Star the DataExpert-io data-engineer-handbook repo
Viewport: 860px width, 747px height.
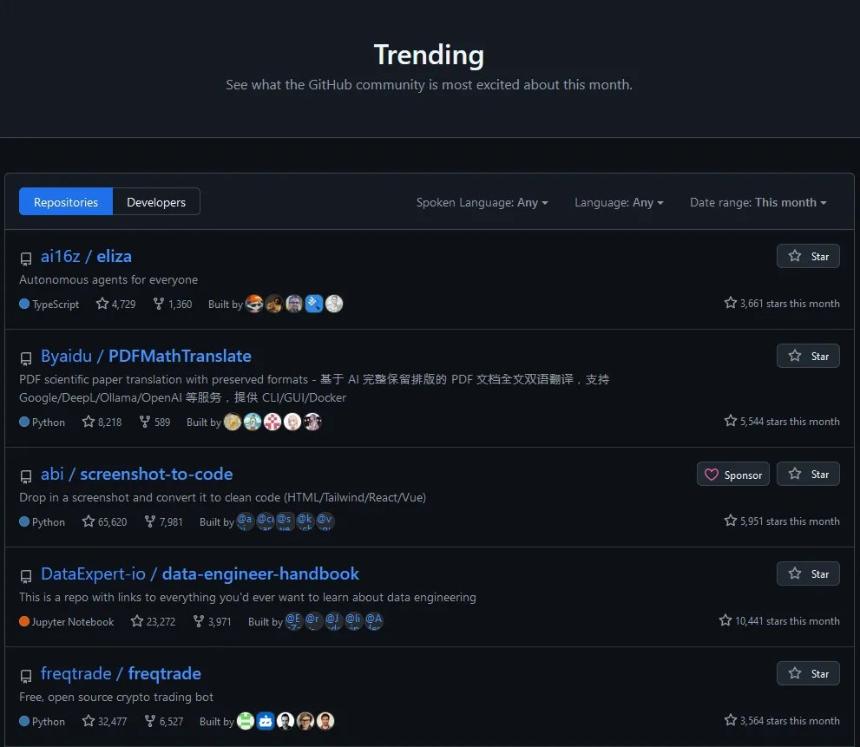point(808,574)
